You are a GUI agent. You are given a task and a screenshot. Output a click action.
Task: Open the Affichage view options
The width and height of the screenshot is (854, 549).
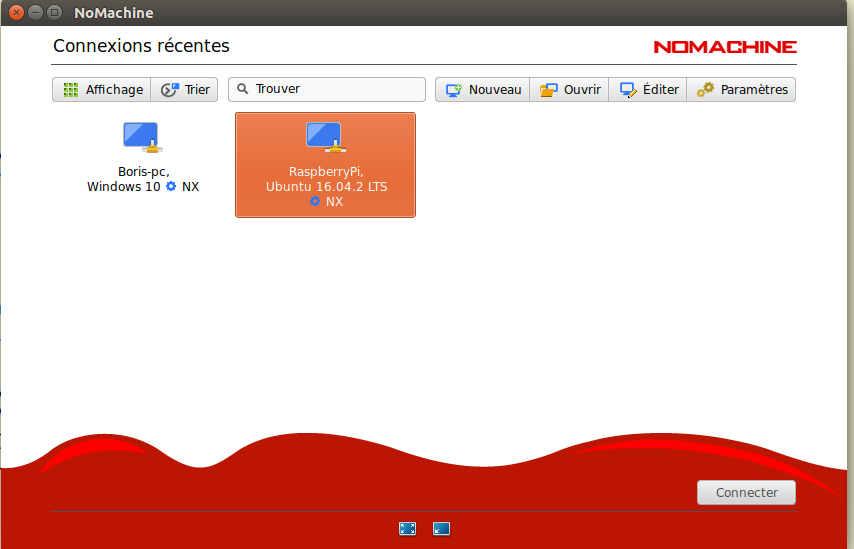tap(102, 89)
